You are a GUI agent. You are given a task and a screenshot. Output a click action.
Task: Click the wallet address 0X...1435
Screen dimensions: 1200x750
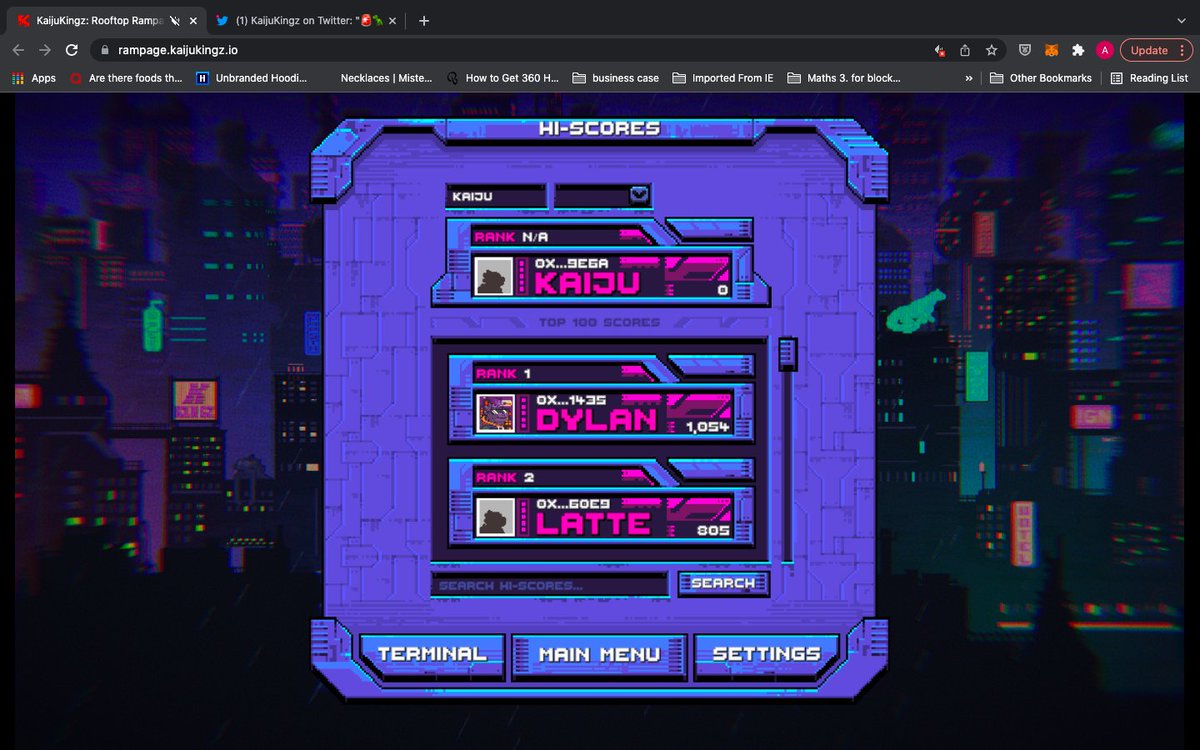click(x=571, y=400)
